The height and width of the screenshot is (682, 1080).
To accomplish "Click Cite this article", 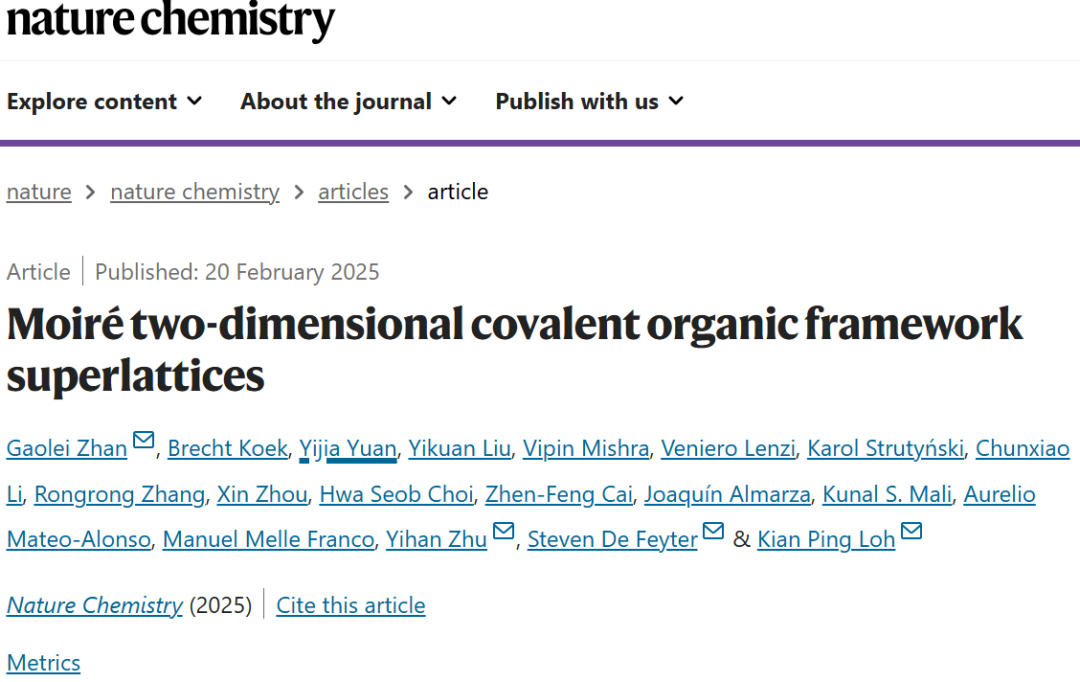I will coord(351,606).
